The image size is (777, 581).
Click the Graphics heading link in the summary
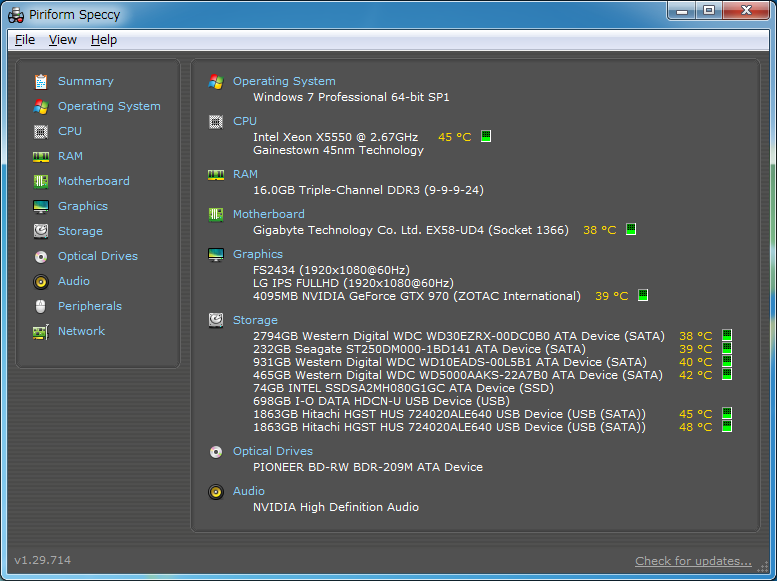pyautogui.click(x=258, y=254)
